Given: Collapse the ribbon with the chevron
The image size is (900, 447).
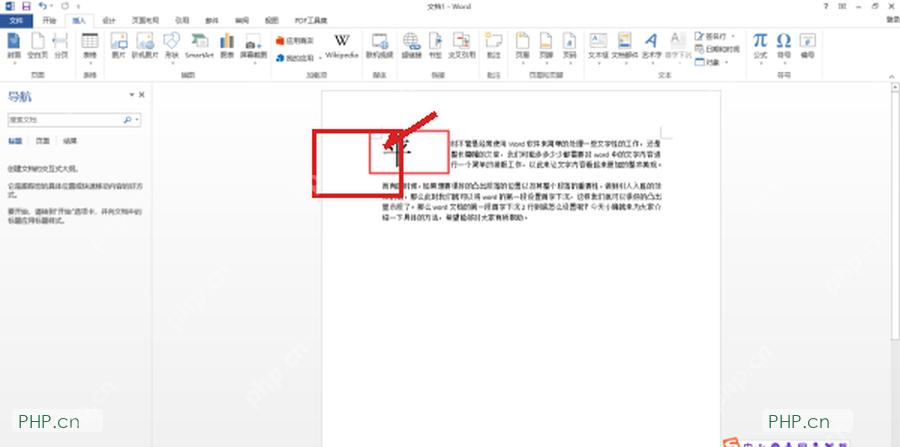Looking at the screenshot, I should click(x=891, y=76).
